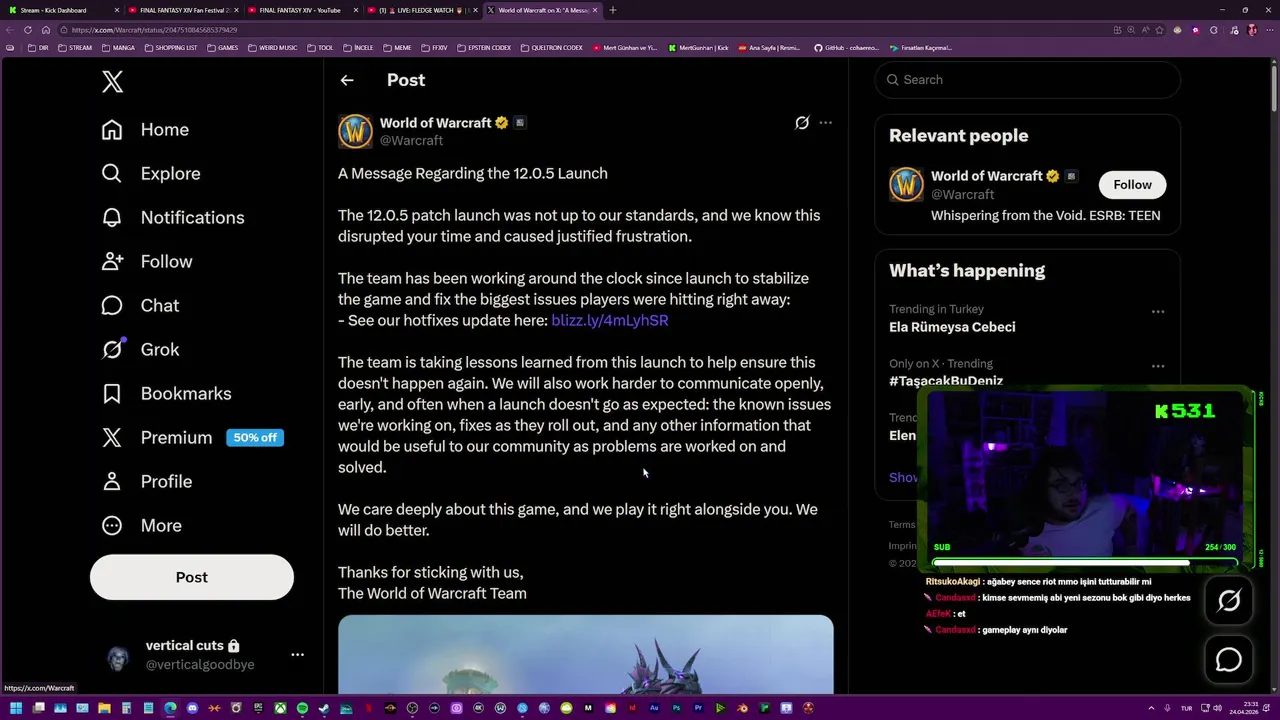Click the white Post button
Image resolution: width=1280 pixels, height=720 pixels.
192,577
